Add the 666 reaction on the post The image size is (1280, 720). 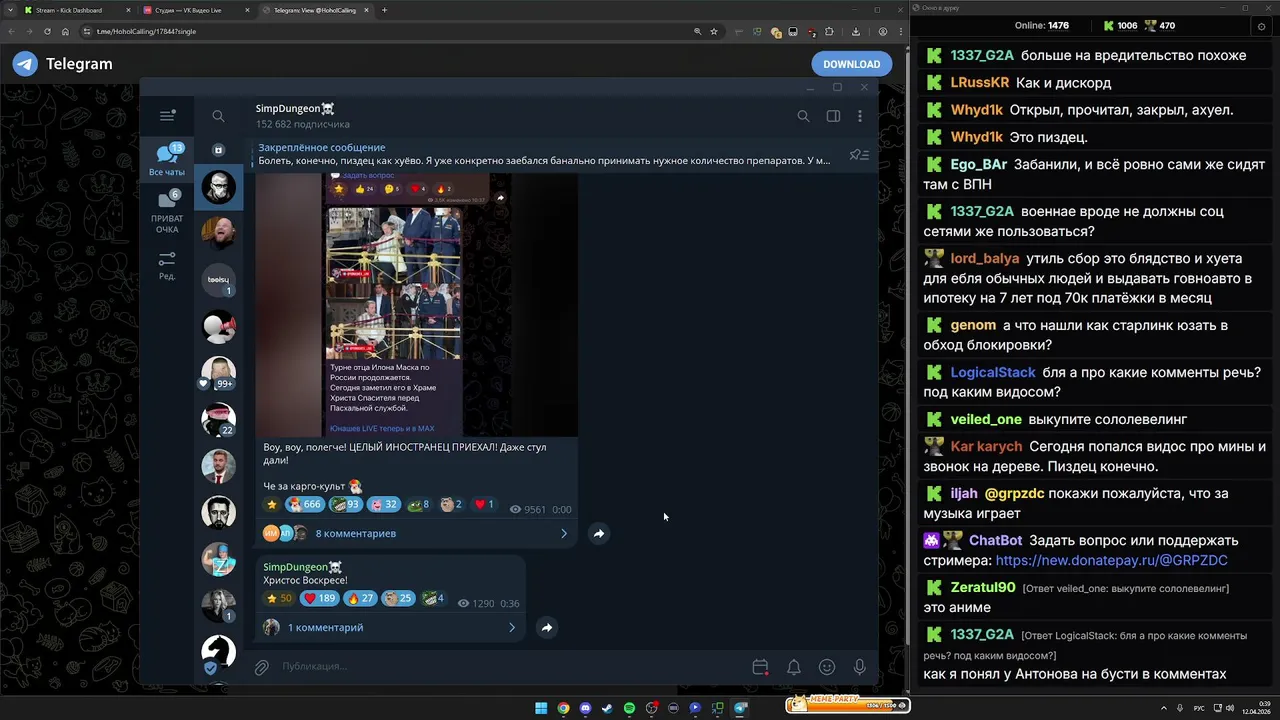point(304,505)
